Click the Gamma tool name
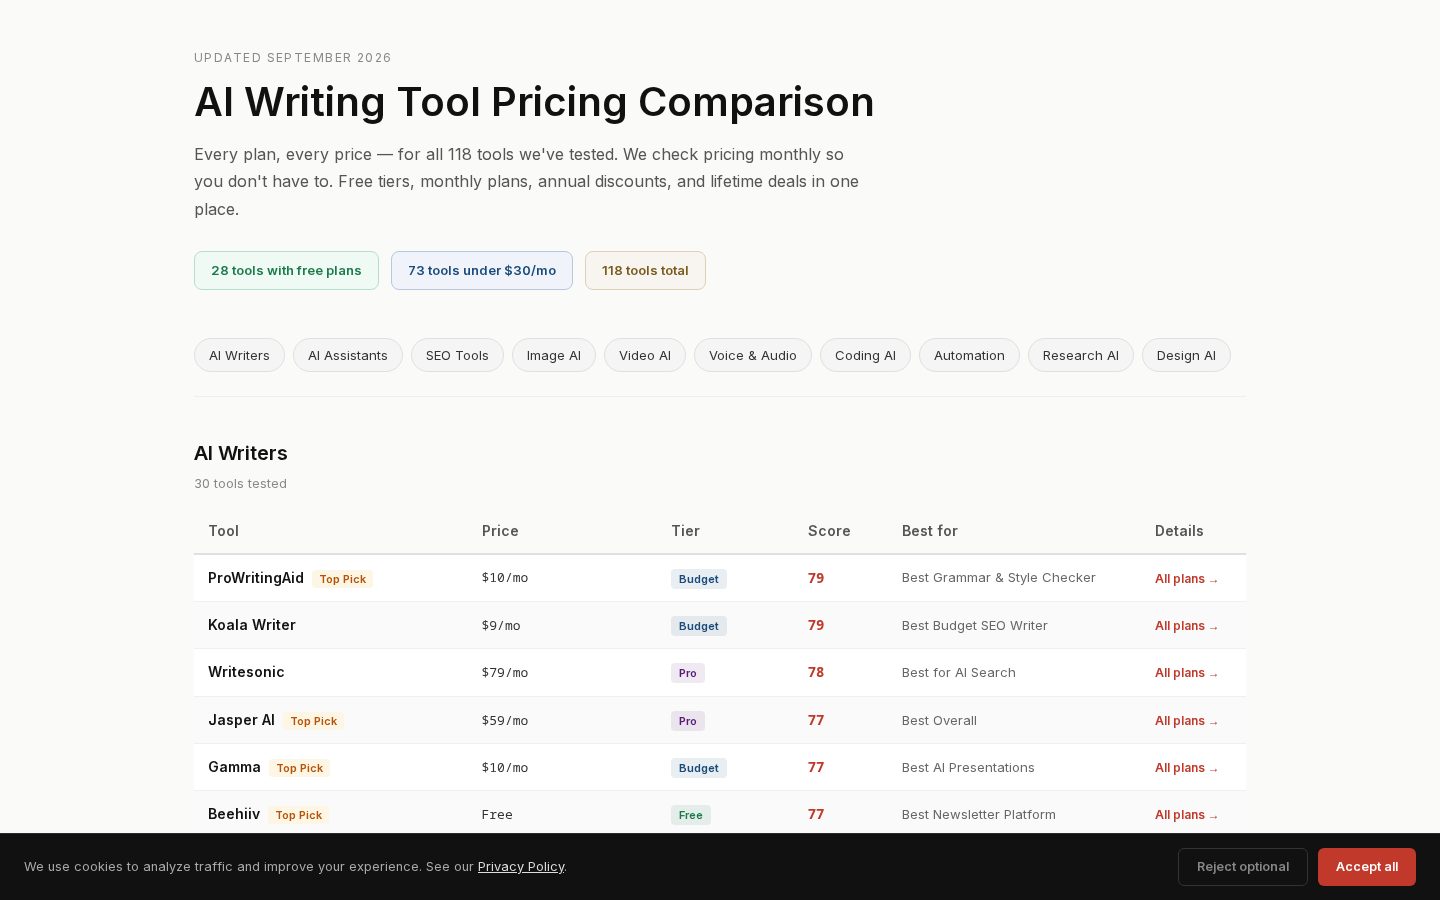 (234, 767)
